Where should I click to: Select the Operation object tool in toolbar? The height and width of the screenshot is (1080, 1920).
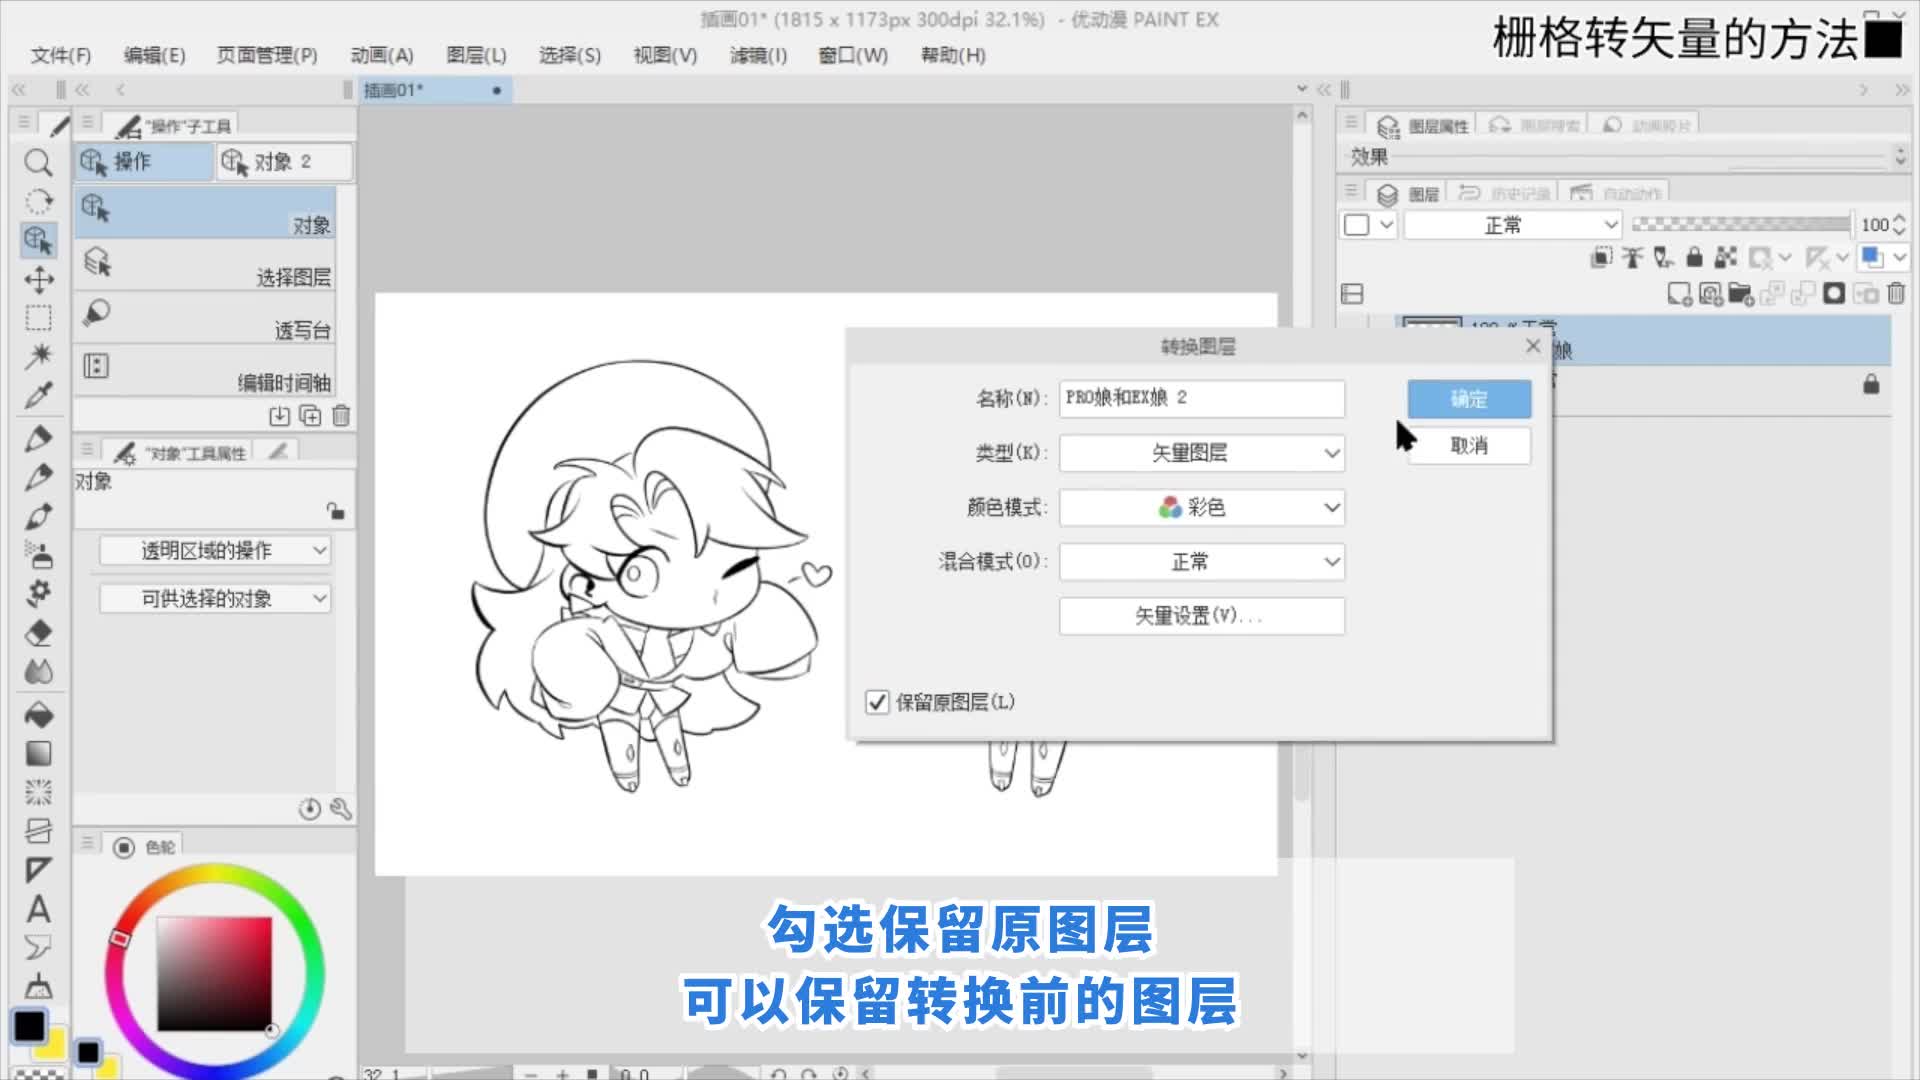tap(38, 240)
